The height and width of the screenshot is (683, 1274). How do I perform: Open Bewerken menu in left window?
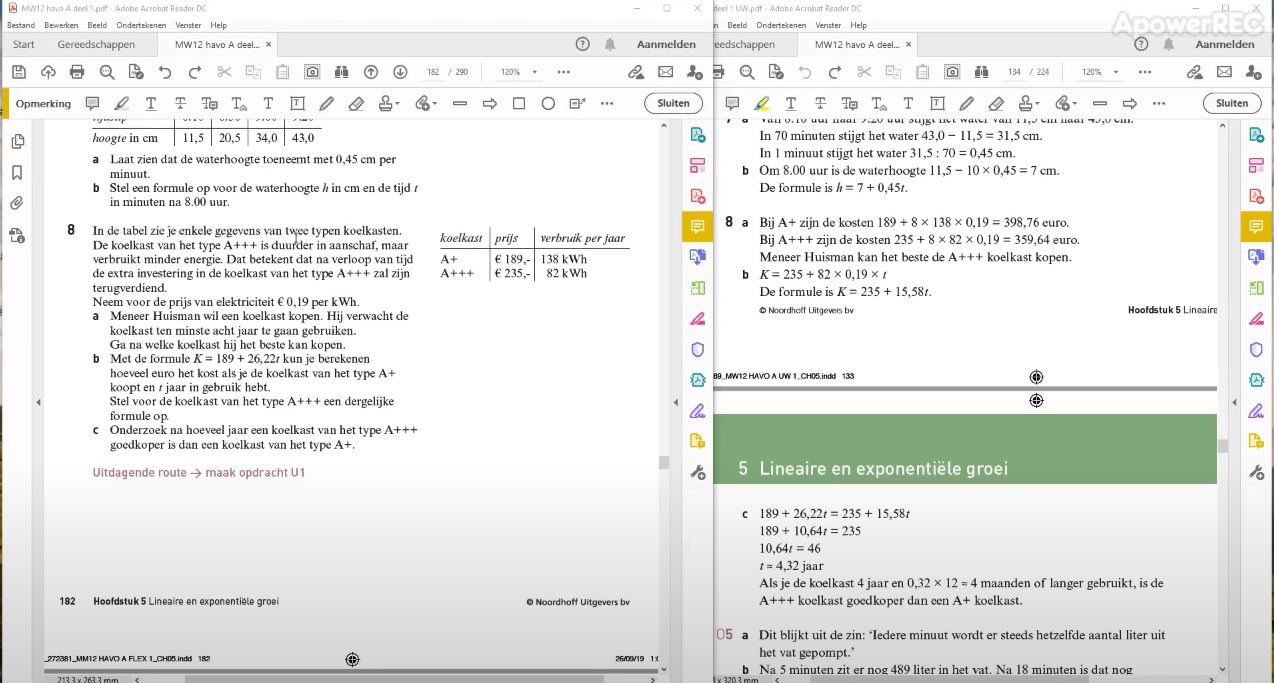pyautogui.click(x=62, y=25)
